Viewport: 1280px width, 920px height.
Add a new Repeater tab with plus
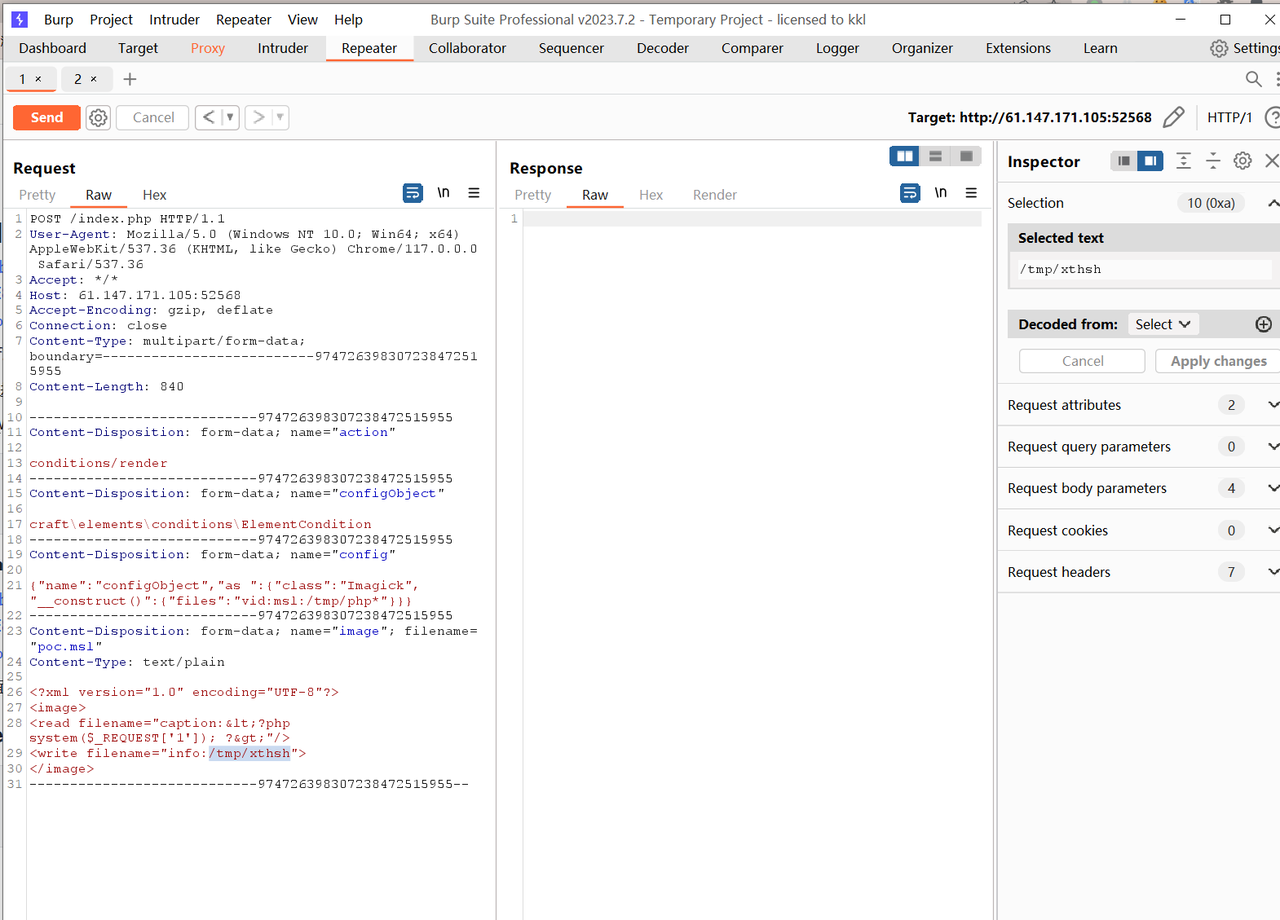(x=129, y=79)
